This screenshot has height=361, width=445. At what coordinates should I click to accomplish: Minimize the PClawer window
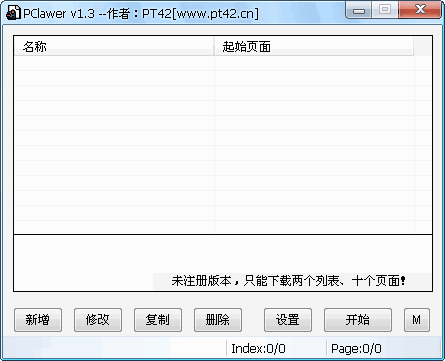tap(359, 10)
